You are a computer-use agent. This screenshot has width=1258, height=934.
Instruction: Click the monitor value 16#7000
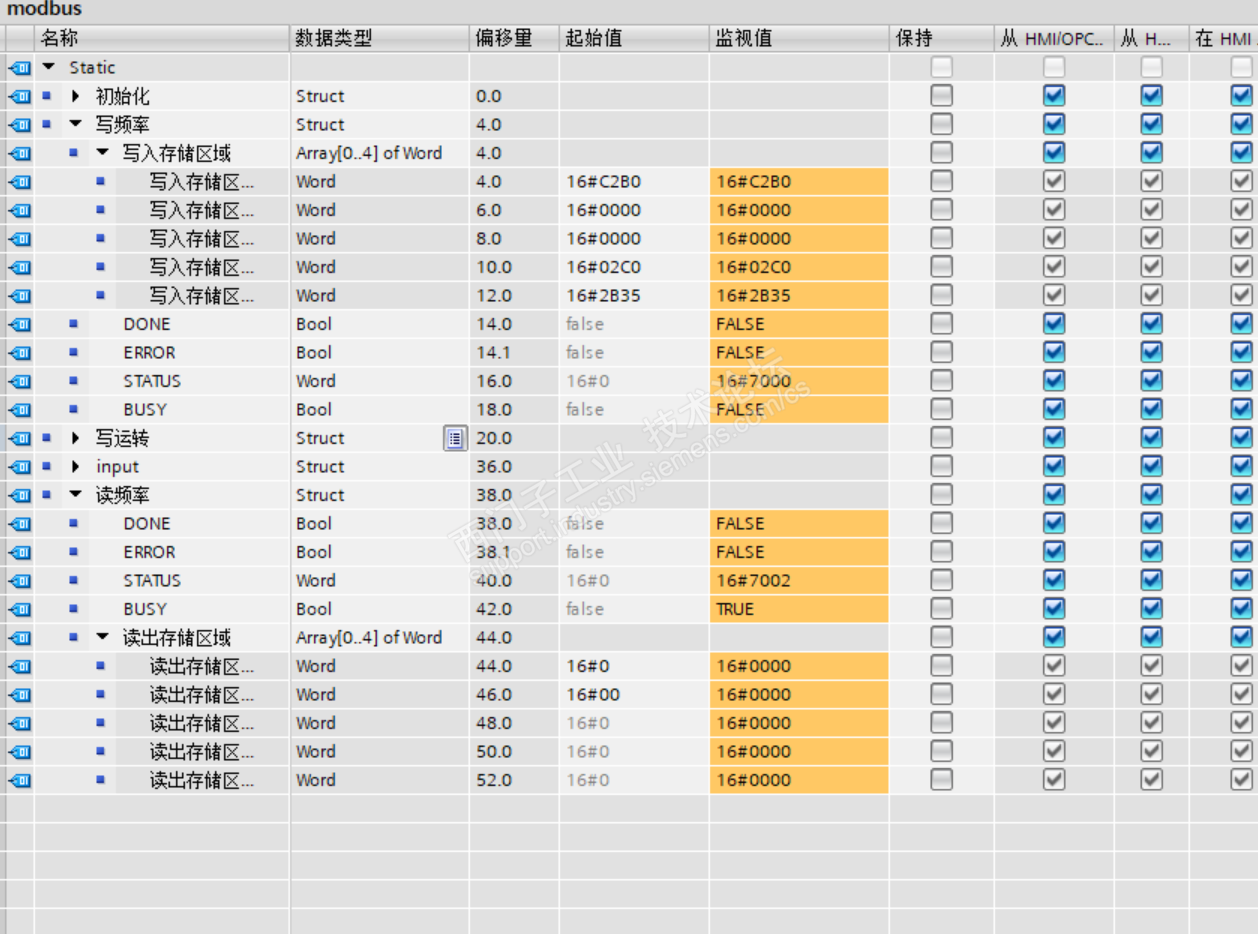[799, 381]
